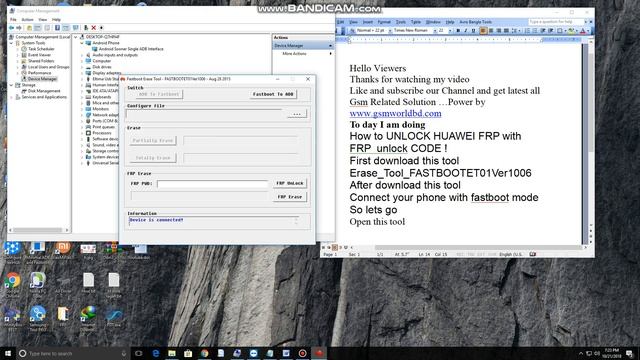Open View menu in Computer Management
Image resolution: width=640 pixels, height=360 pixels.
(42, 20)
